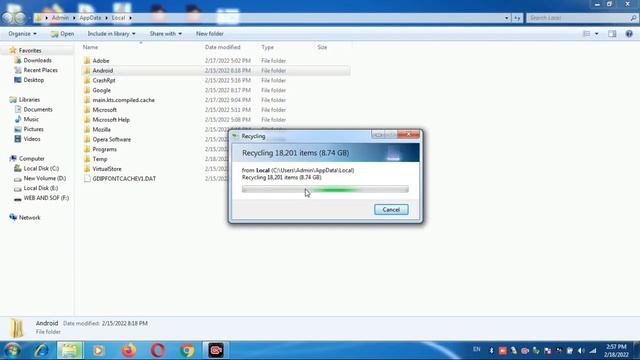Screen dimensions: 640x360
Task: Select the Temp folder
Action: pos(100,159)
